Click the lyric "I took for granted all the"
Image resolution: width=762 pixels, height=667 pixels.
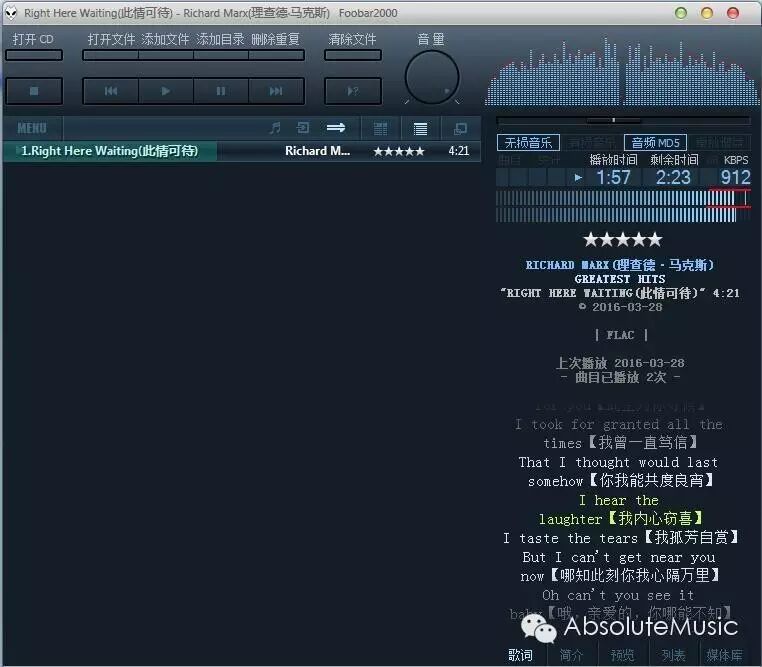619,425
